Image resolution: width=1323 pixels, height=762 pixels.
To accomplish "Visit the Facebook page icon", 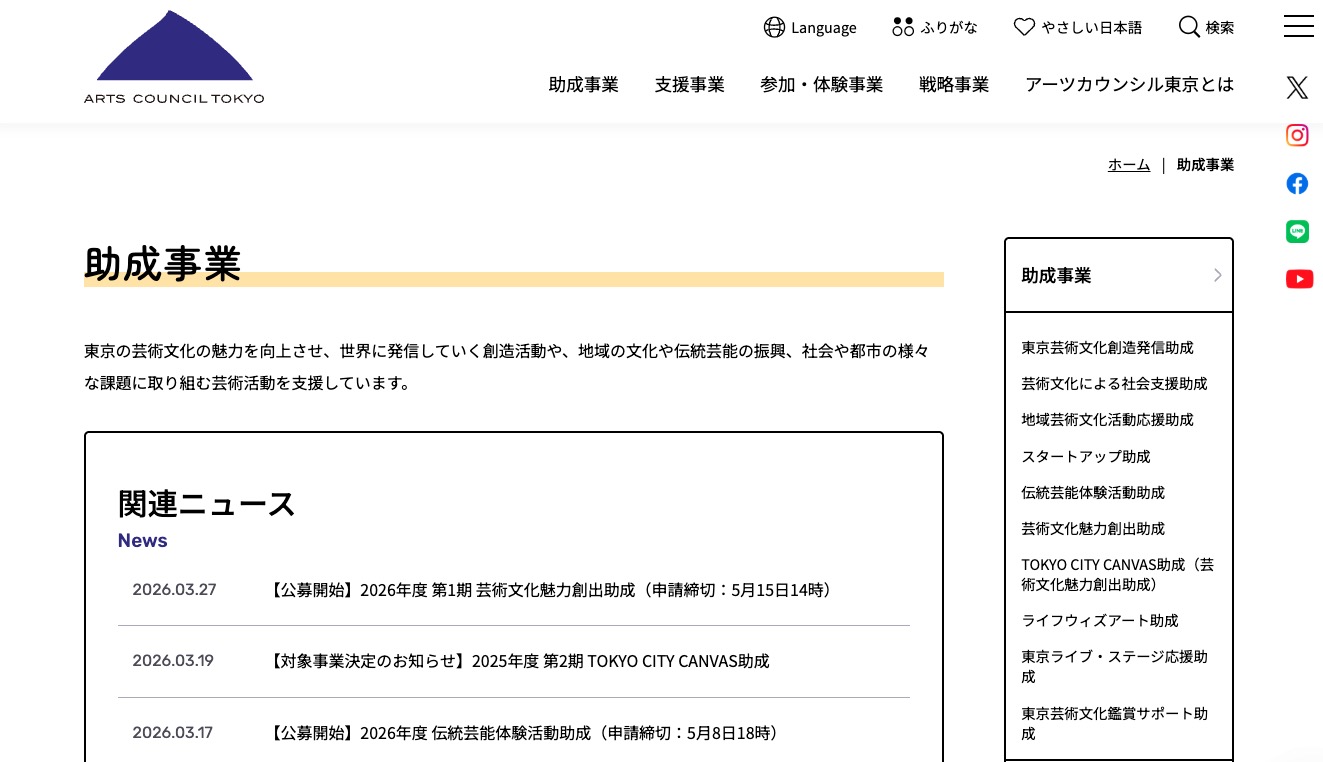I will (1297, 184).
